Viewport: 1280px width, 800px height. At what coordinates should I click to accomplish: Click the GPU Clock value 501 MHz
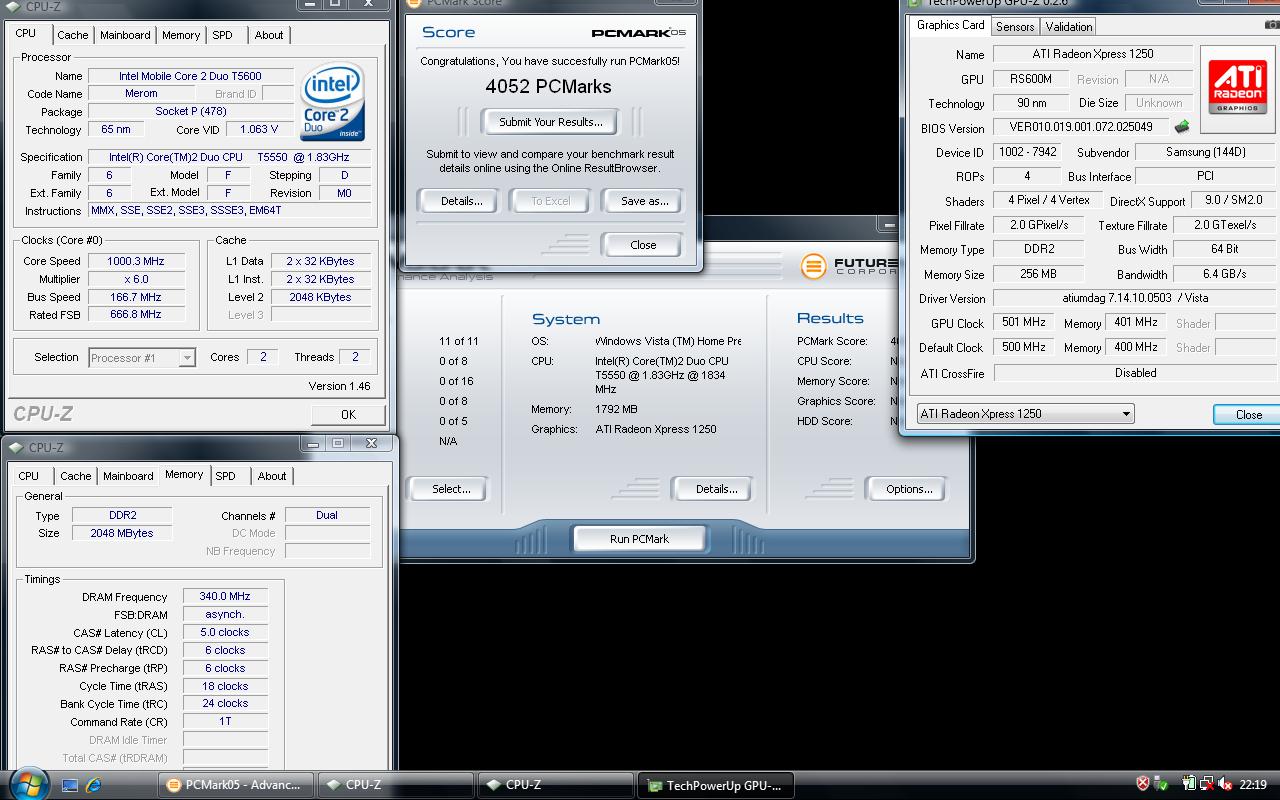(x=1023, y=323)
